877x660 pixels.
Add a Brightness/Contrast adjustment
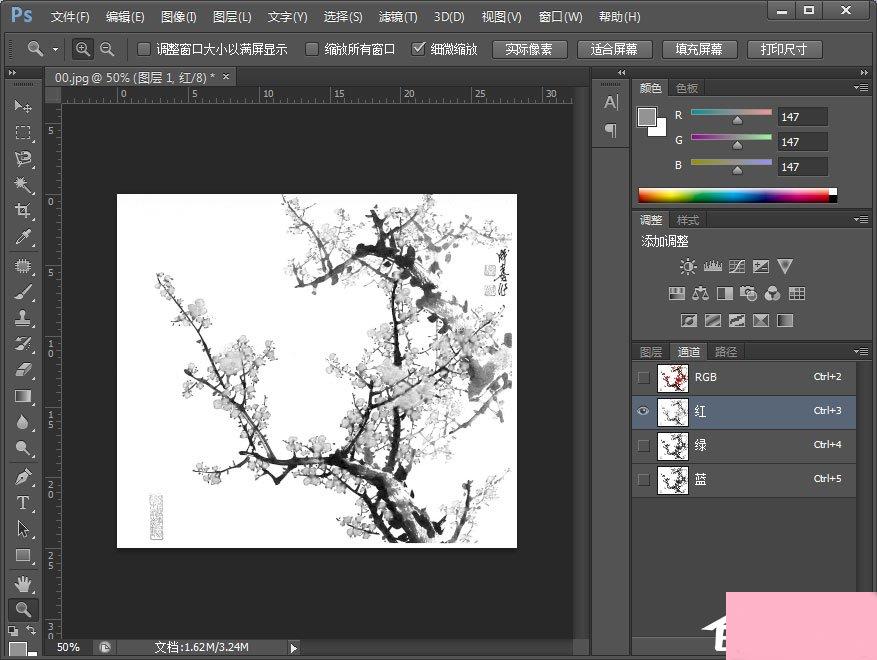coord(688,266)
